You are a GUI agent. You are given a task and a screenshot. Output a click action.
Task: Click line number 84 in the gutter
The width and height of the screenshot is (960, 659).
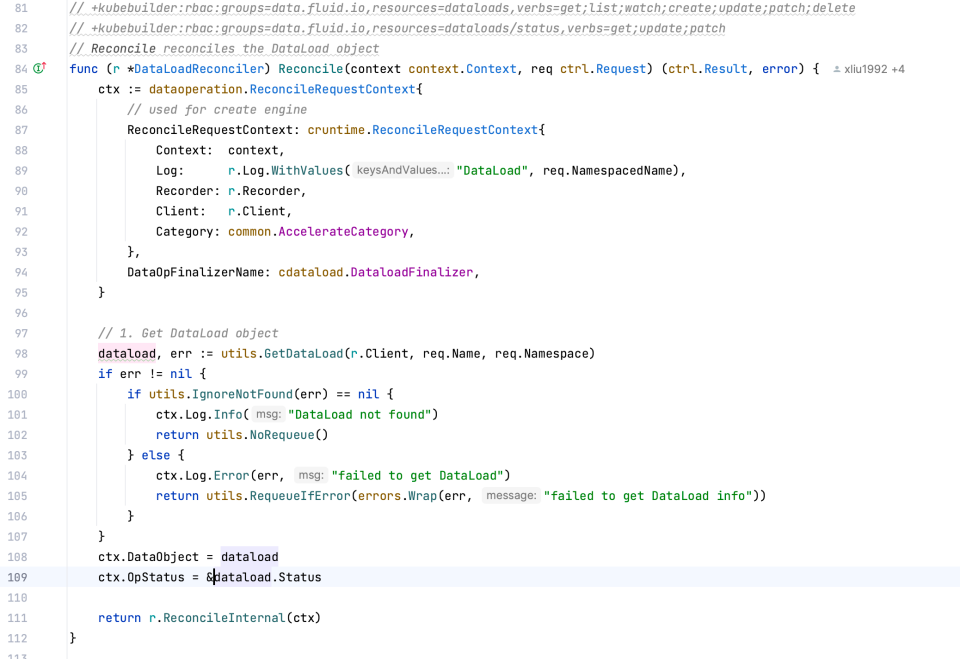coord(21,69)
